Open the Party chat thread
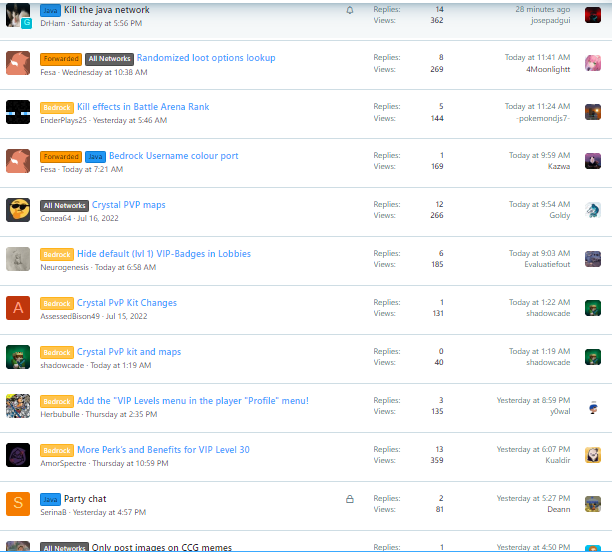This screenshot has height=552, width=612. [x=85, y=499]
